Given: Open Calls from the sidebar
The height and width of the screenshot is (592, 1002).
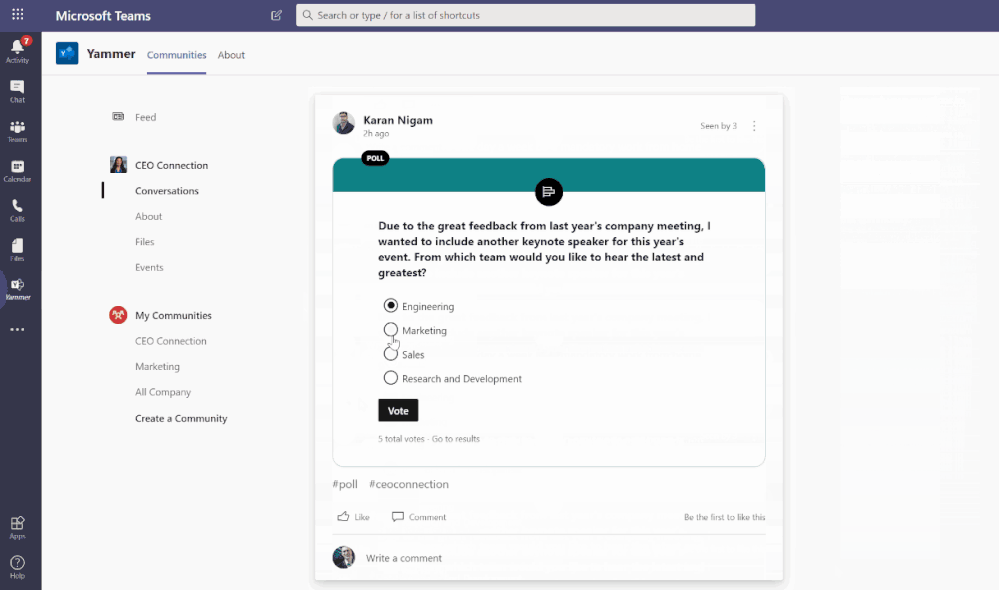Looking at the screenshot, I should coord(17,208).
